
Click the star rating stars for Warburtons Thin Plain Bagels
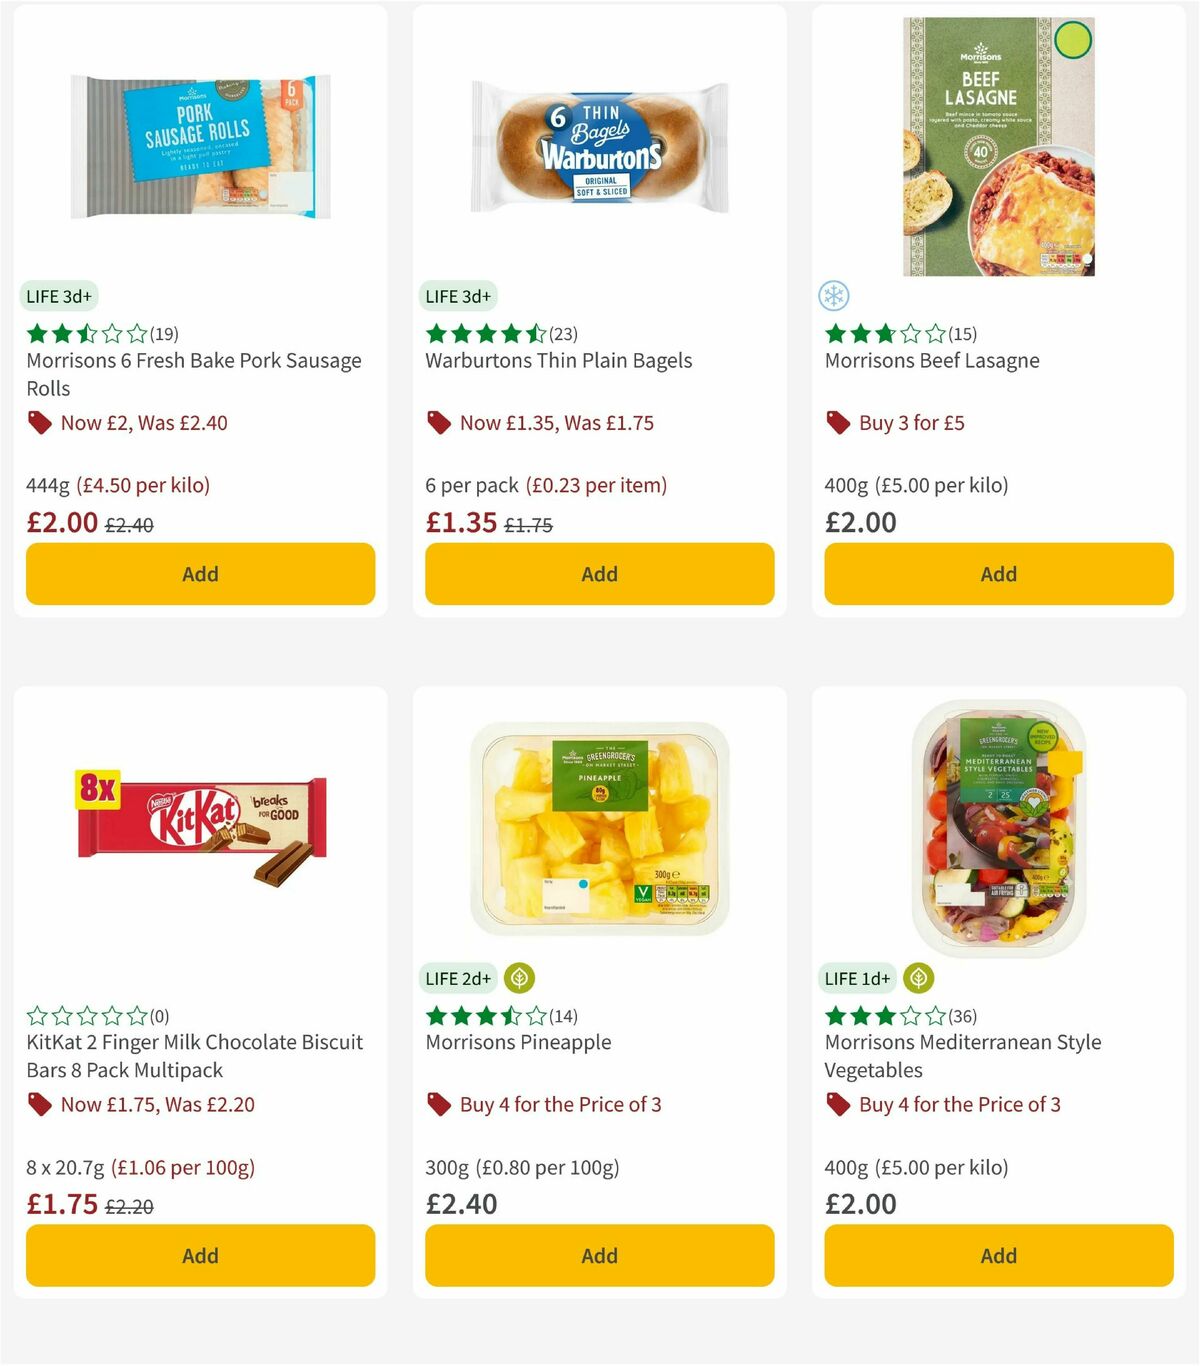point(483,333)
